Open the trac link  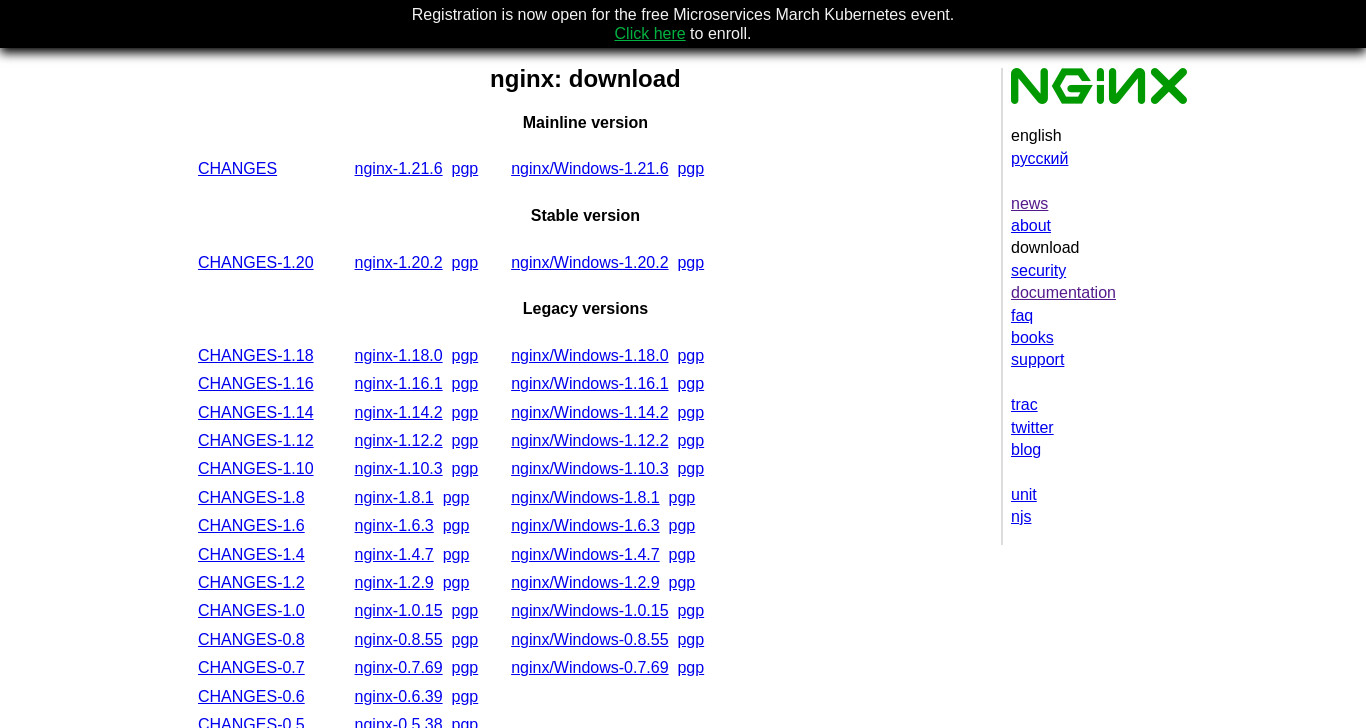click(1024, 405)
